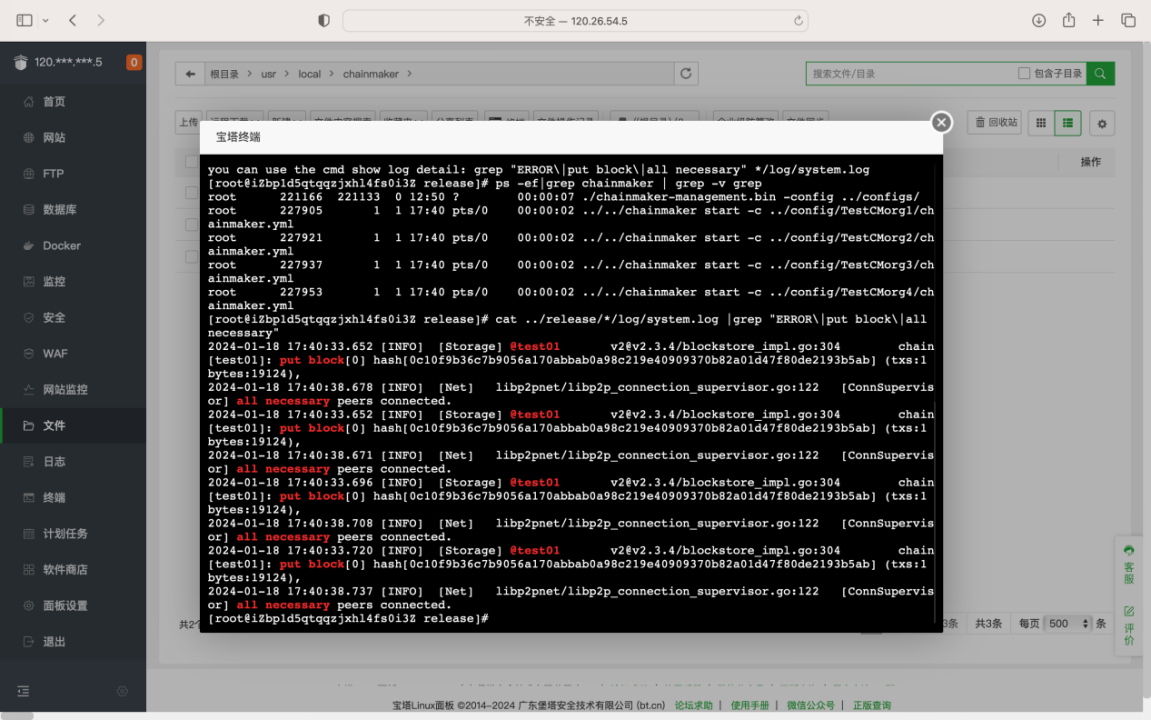Click the 上传 upload button
Screen dimensions: 1151x720
coord(188,122)
